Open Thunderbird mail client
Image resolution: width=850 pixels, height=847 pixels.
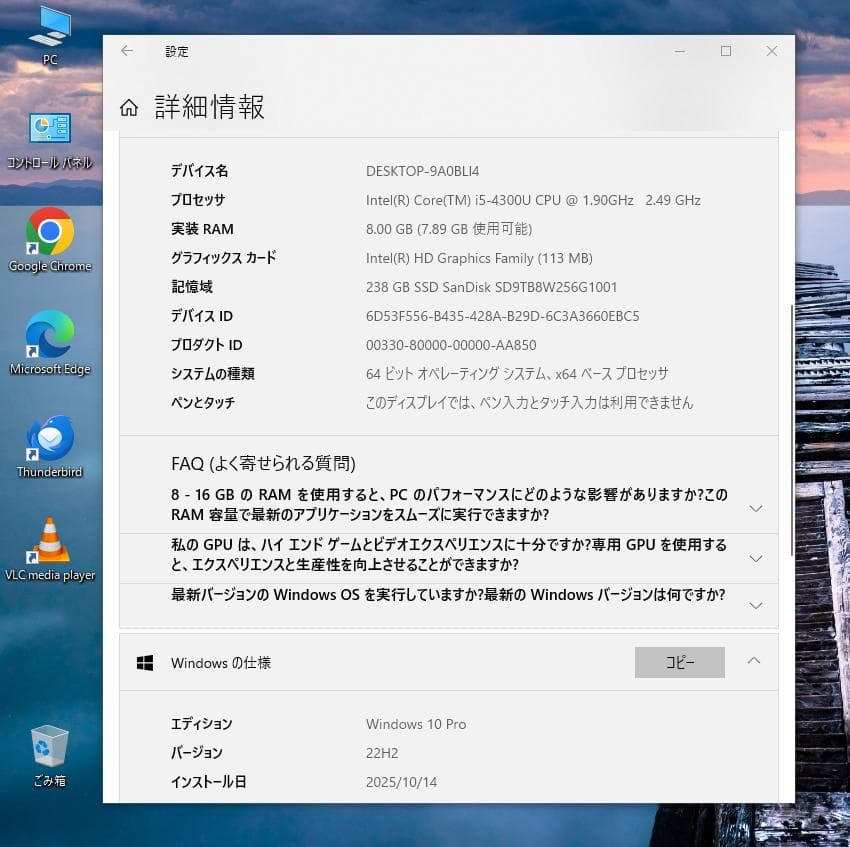50,440
